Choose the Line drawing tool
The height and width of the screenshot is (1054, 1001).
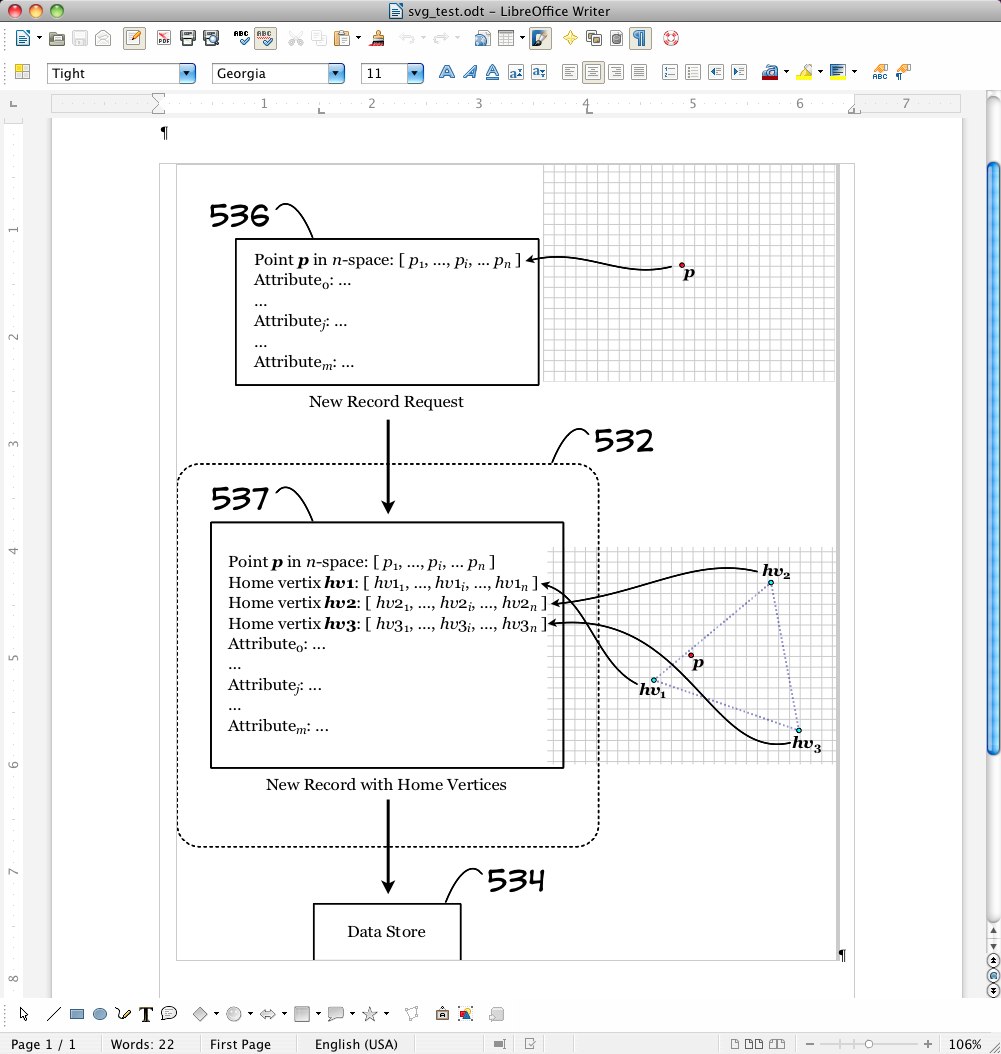54,1014
